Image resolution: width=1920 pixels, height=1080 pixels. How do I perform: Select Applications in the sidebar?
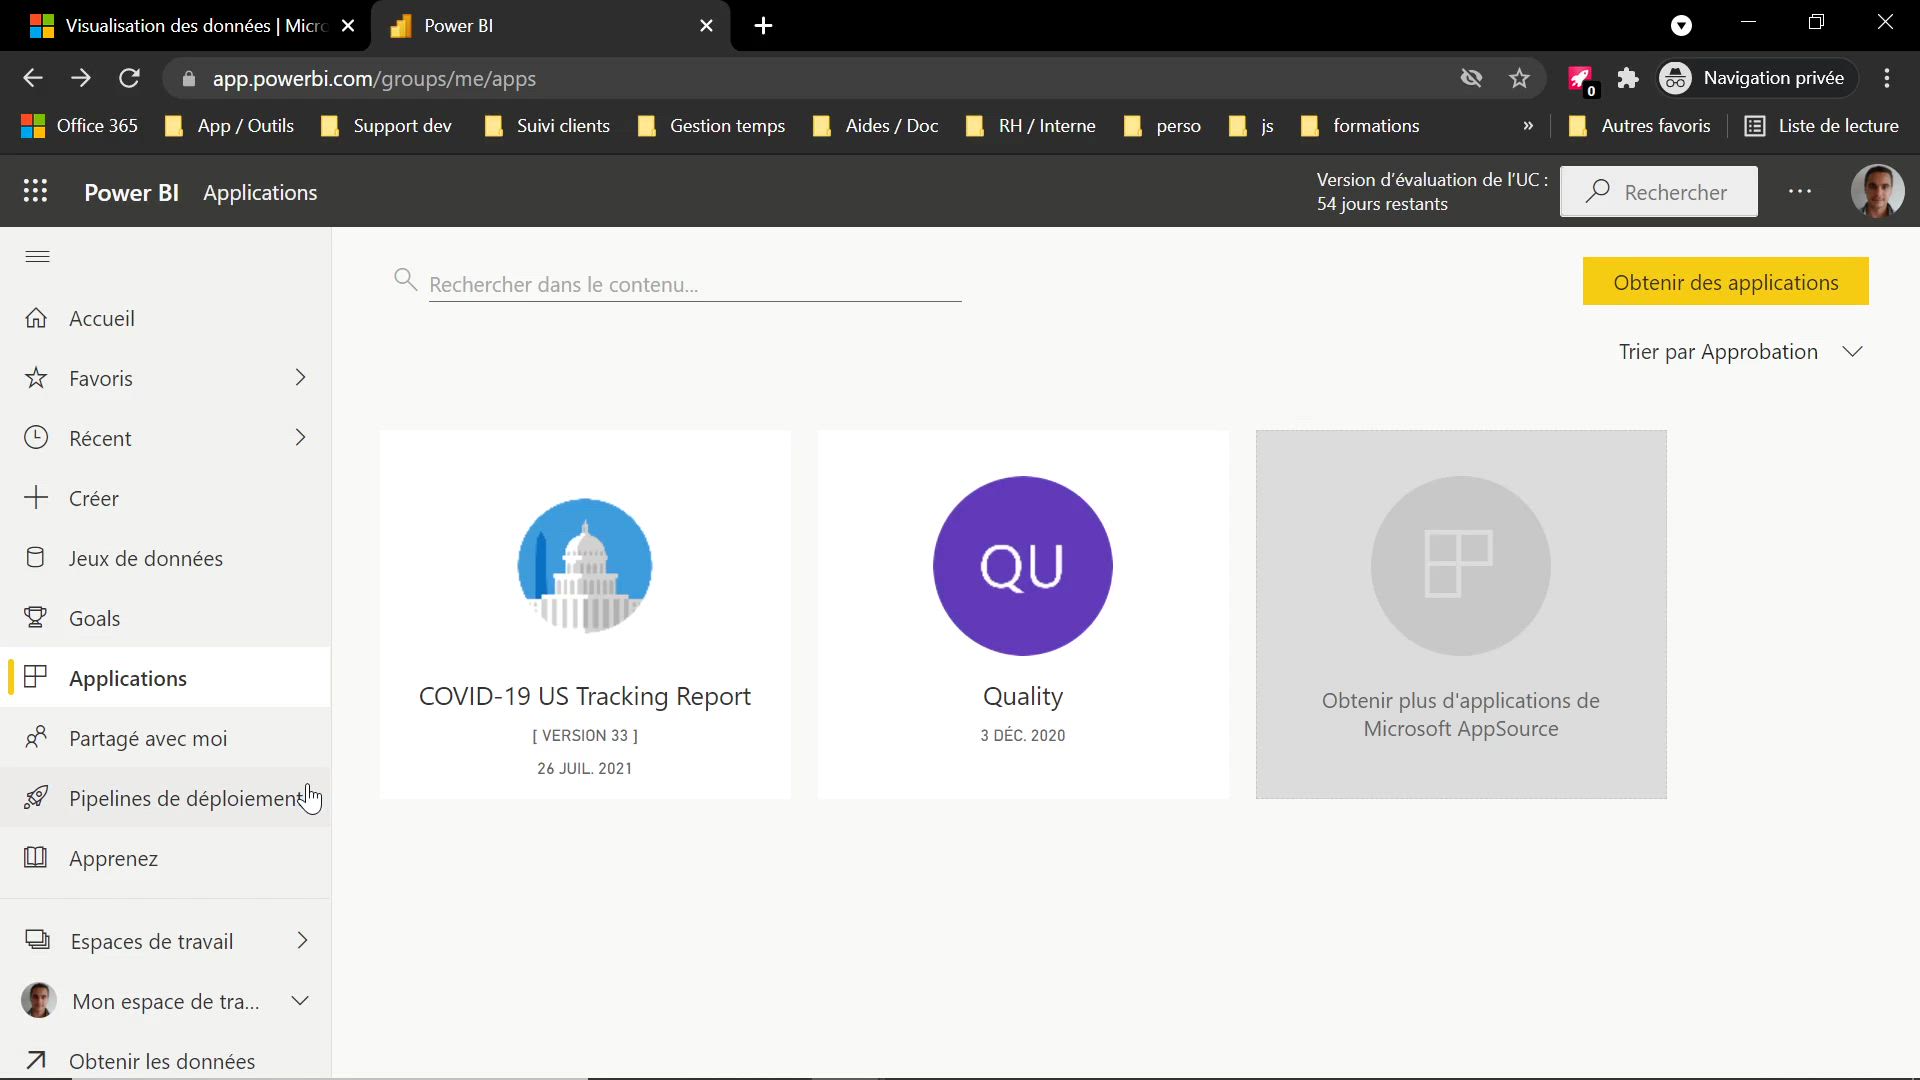[x=165, y=678]
